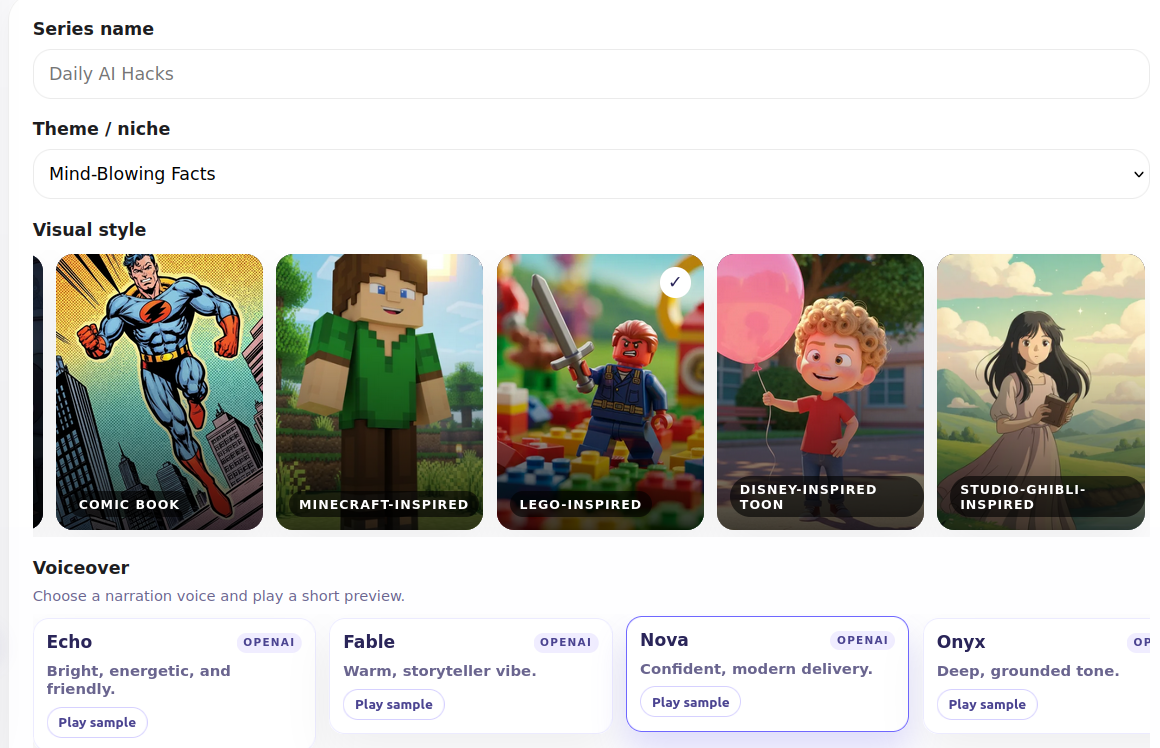Click the checkmark on Lego-Inspired card
The height and width of the screenshot is (748, 1160).
[x=675, y=282]
